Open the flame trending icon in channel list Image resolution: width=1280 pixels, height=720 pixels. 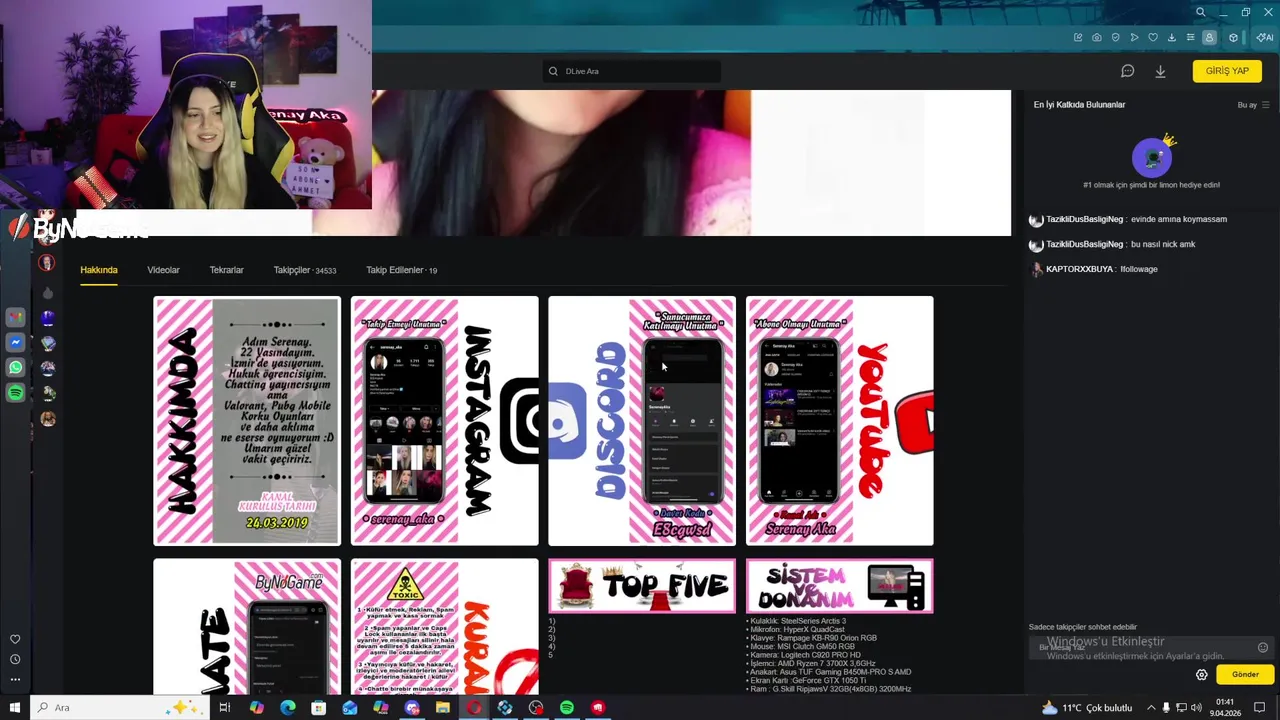(x=47, y=293)
